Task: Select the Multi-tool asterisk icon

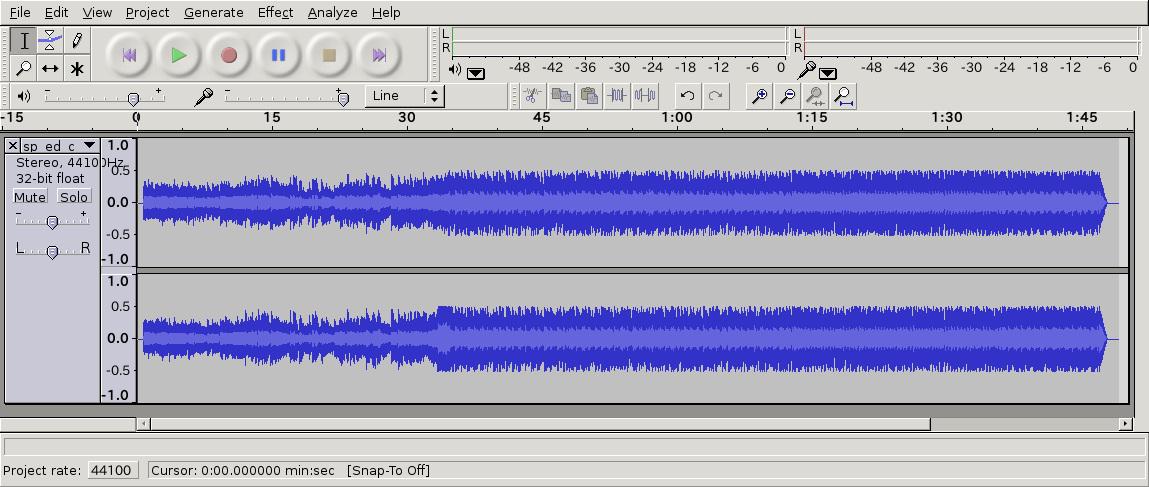Action: tap(77, 69)
